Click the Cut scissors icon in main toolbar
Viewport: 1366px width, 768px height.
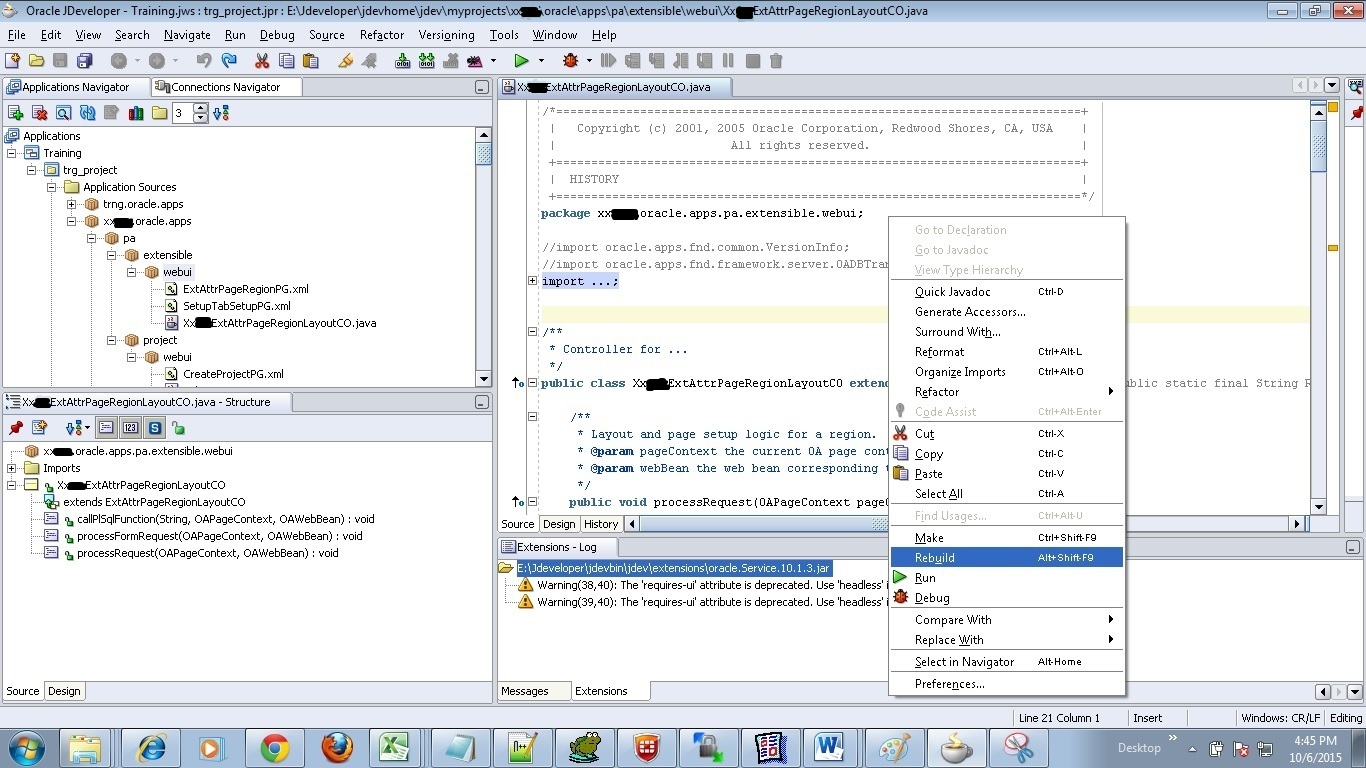point(262,61)
